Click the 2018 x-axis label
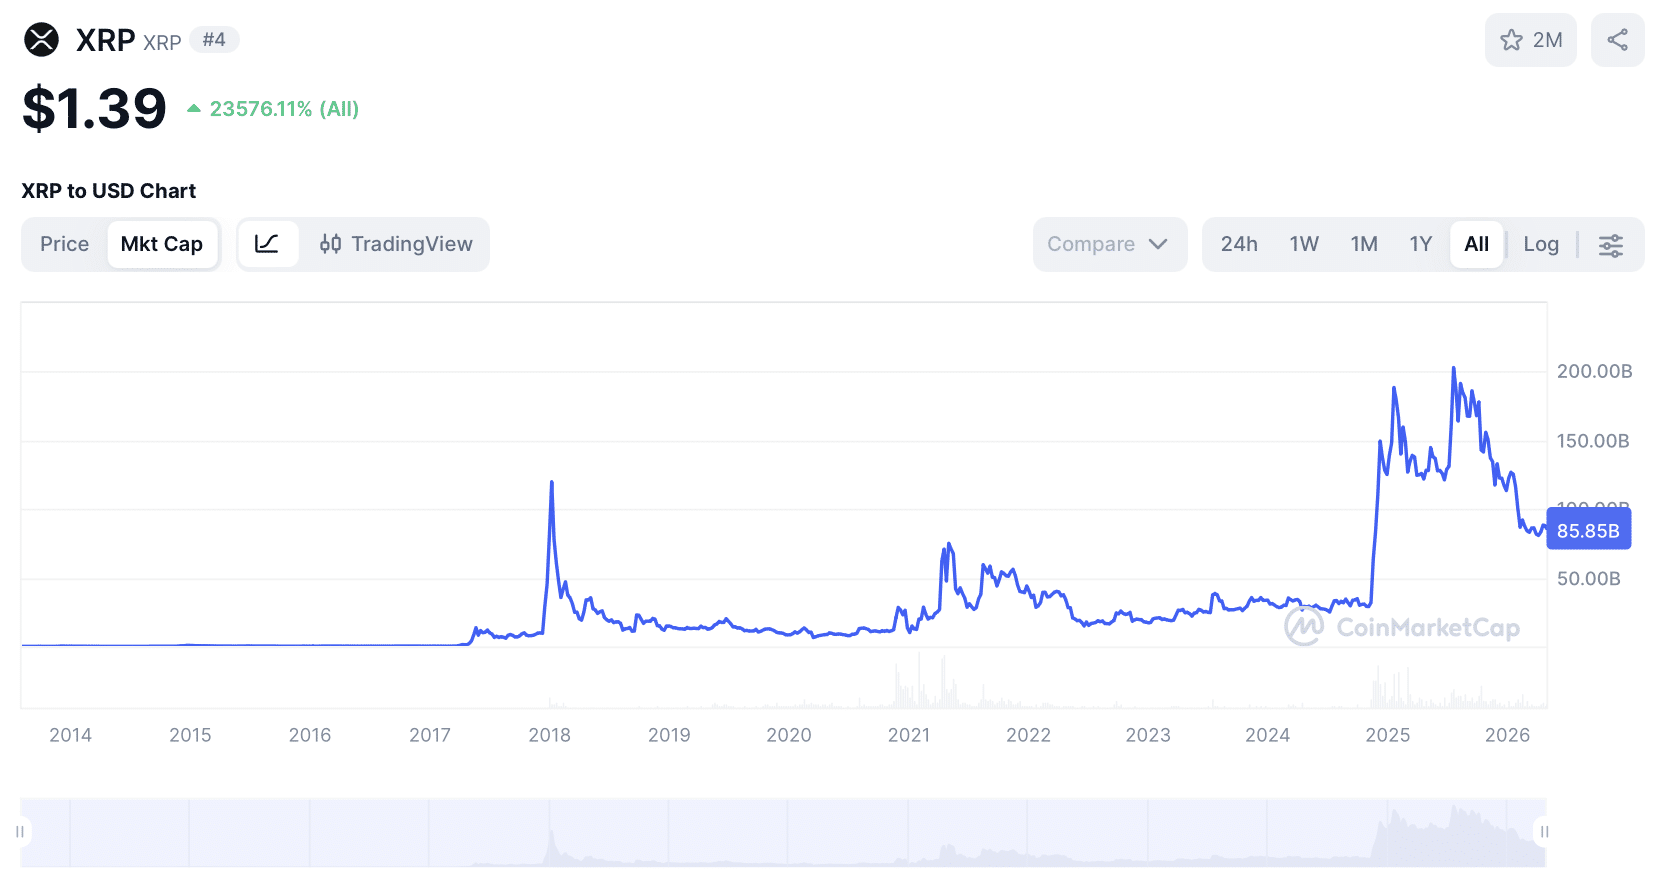The image size is (1658, 876). [549, 735]
